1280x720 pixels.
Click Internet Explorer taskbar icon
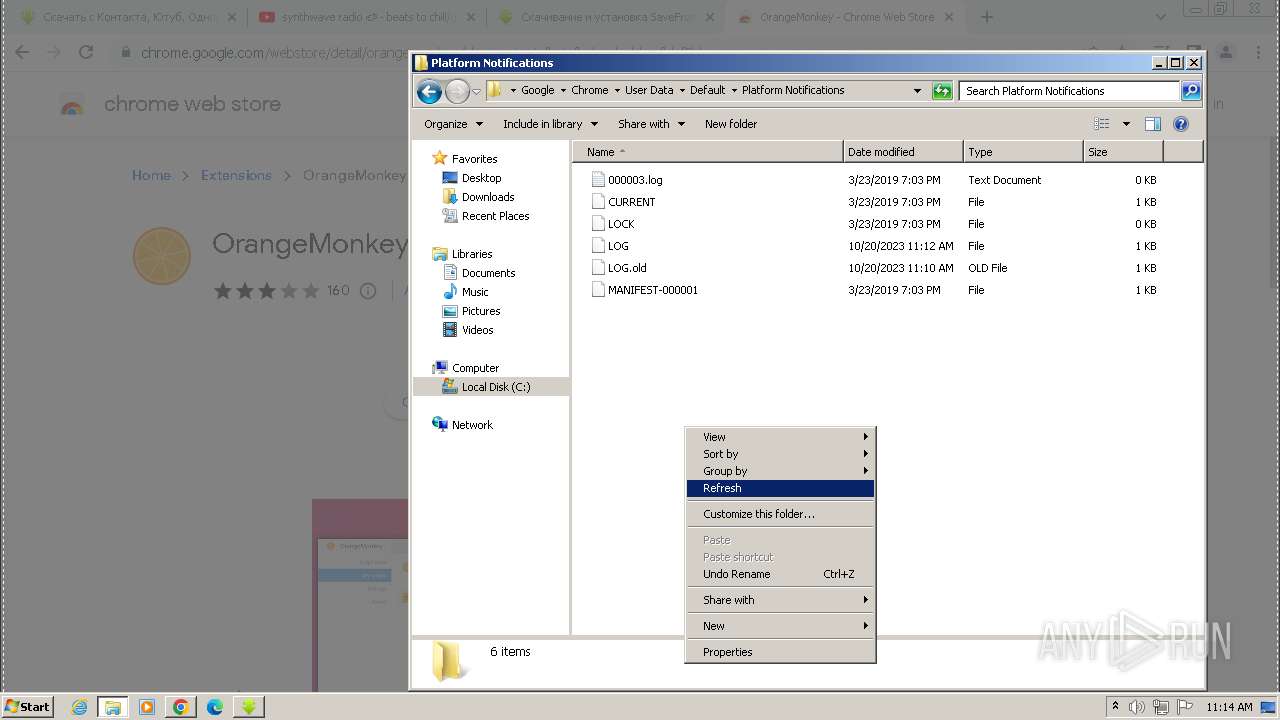79,707
